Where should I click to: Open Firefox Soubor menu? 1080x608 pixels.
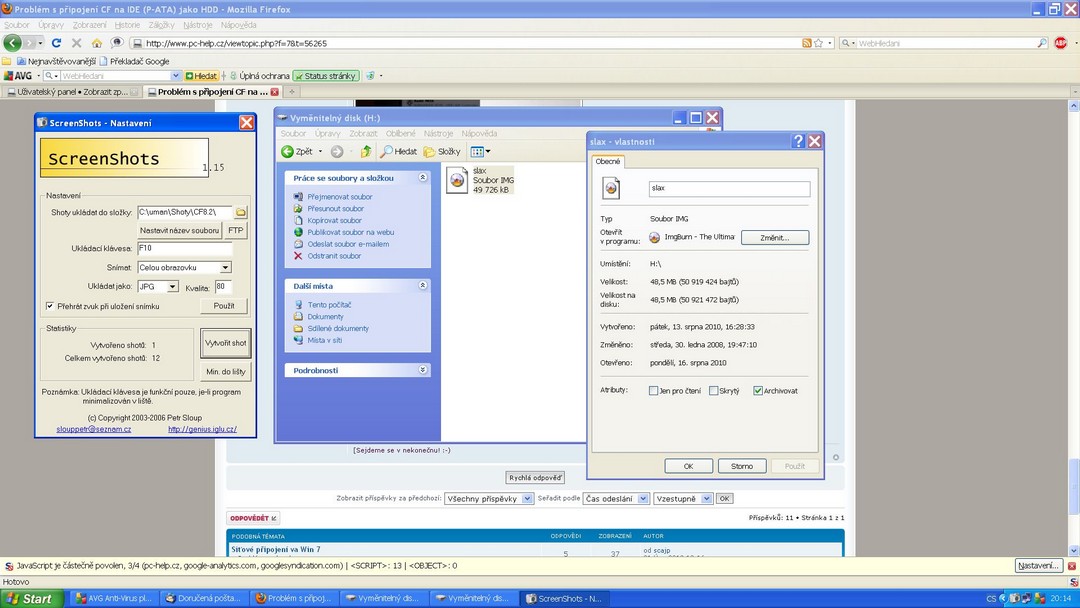pos(17,25)
